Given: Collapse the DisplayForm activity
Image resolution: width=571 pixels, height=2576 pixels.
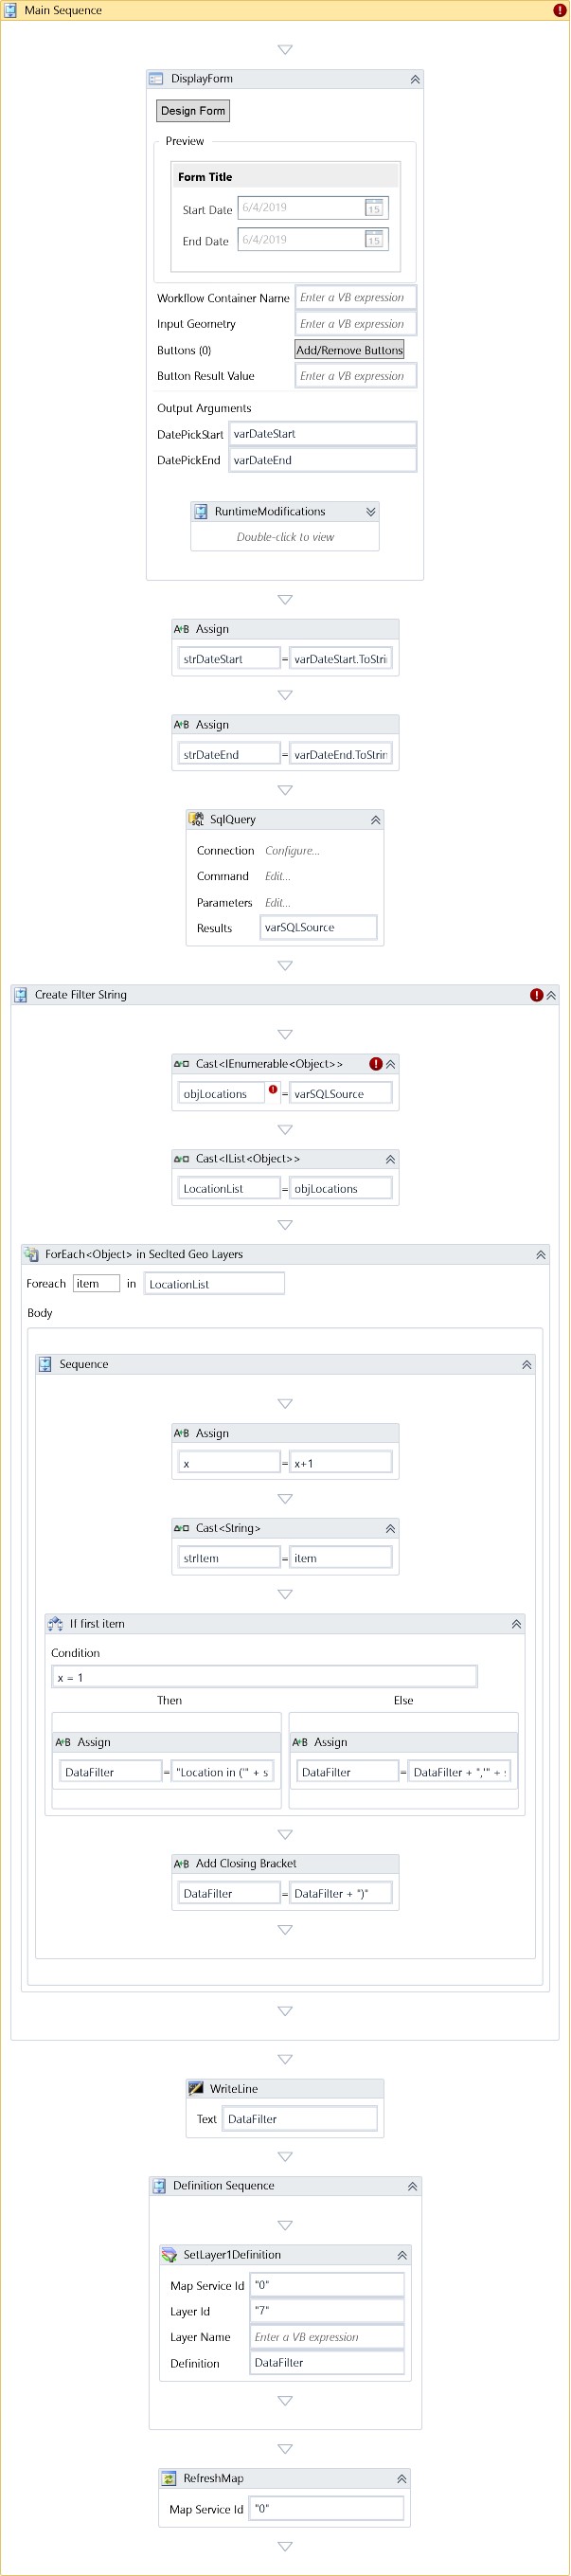Looking at the screenshot, I should click(x=415, y=79).
